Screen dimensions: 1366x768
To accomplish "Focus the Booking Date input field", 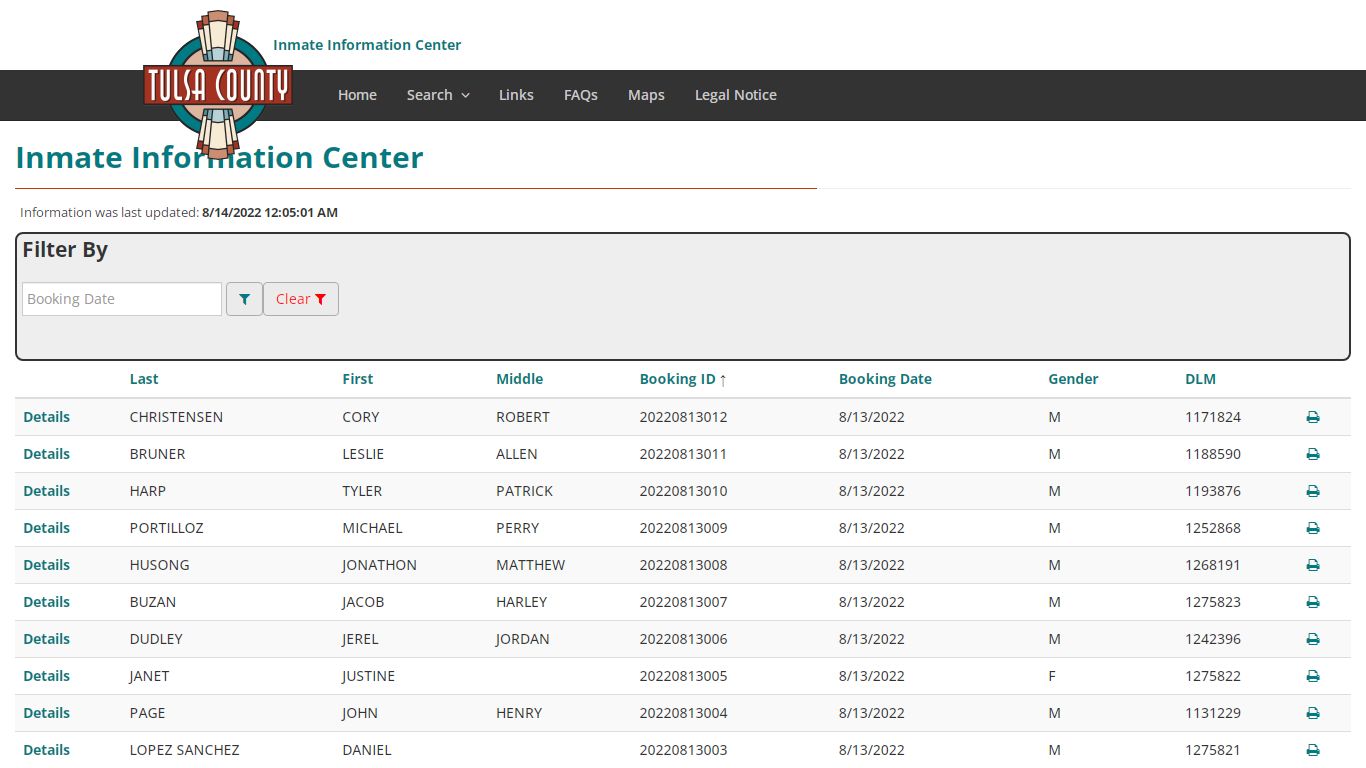I will pyautogui.click(x=122, y=299).
